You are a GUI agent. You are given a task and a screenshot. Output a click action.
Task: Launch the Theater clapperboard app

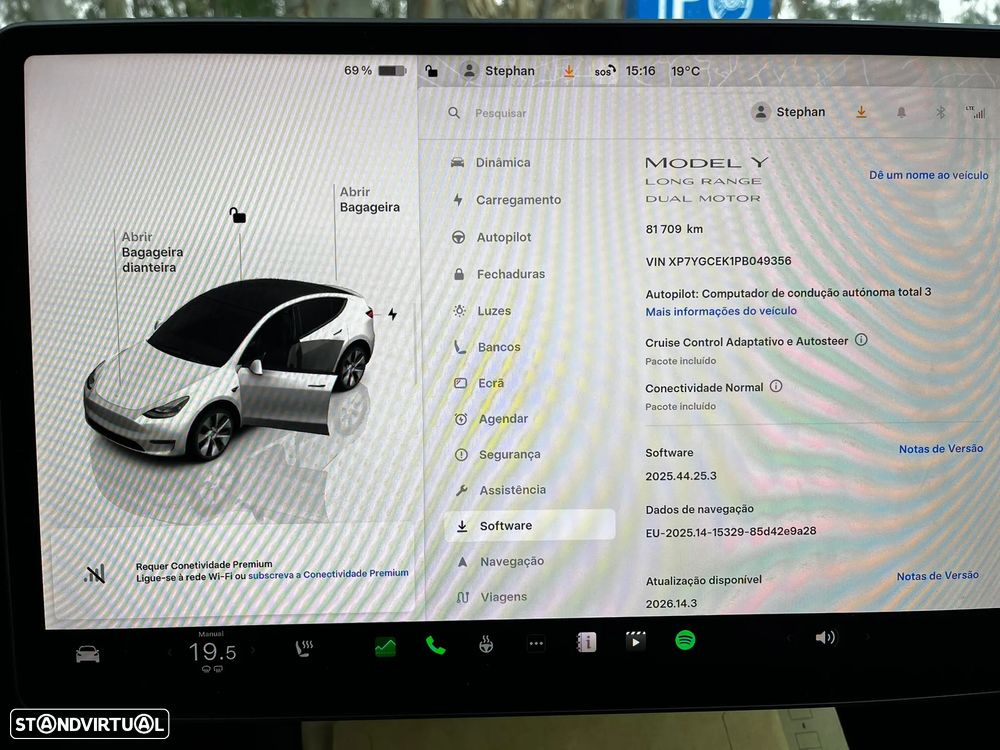tap(636, 641)
